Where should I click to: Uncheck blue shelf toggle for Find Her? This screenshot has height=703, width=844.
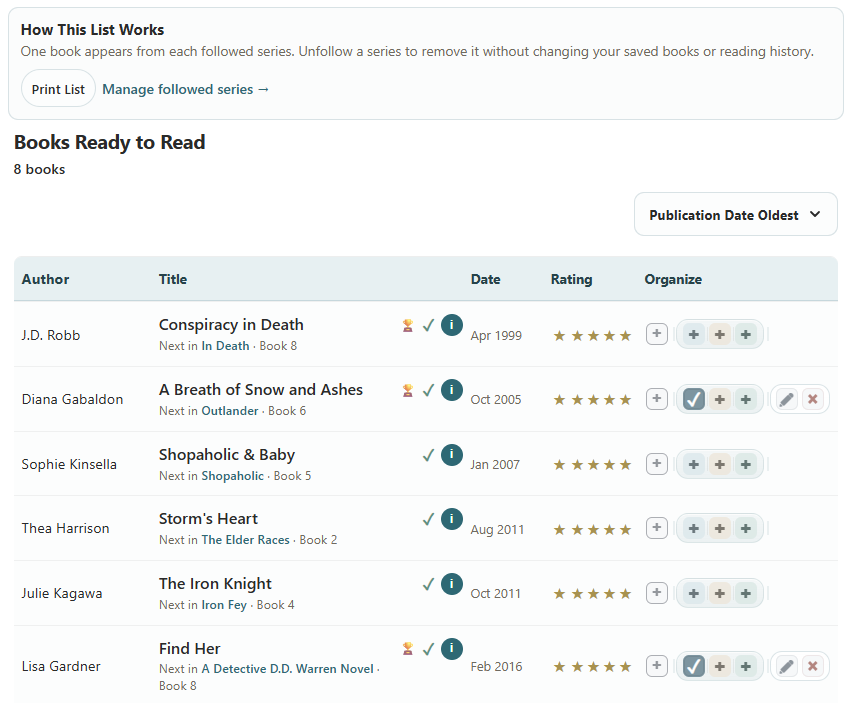[694, 666]
